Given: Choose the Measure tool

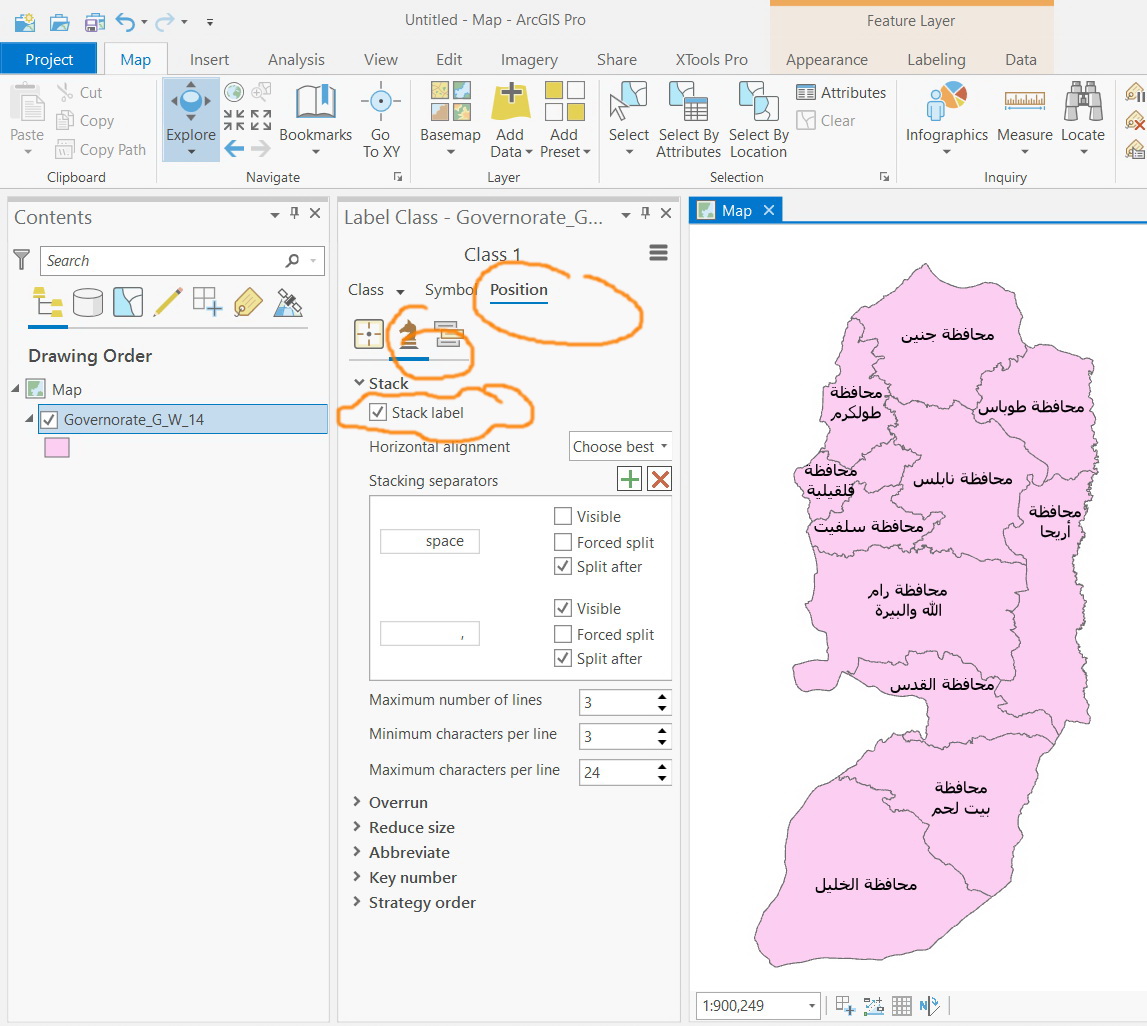Looking at the screenshot, I should point(1025,120).
